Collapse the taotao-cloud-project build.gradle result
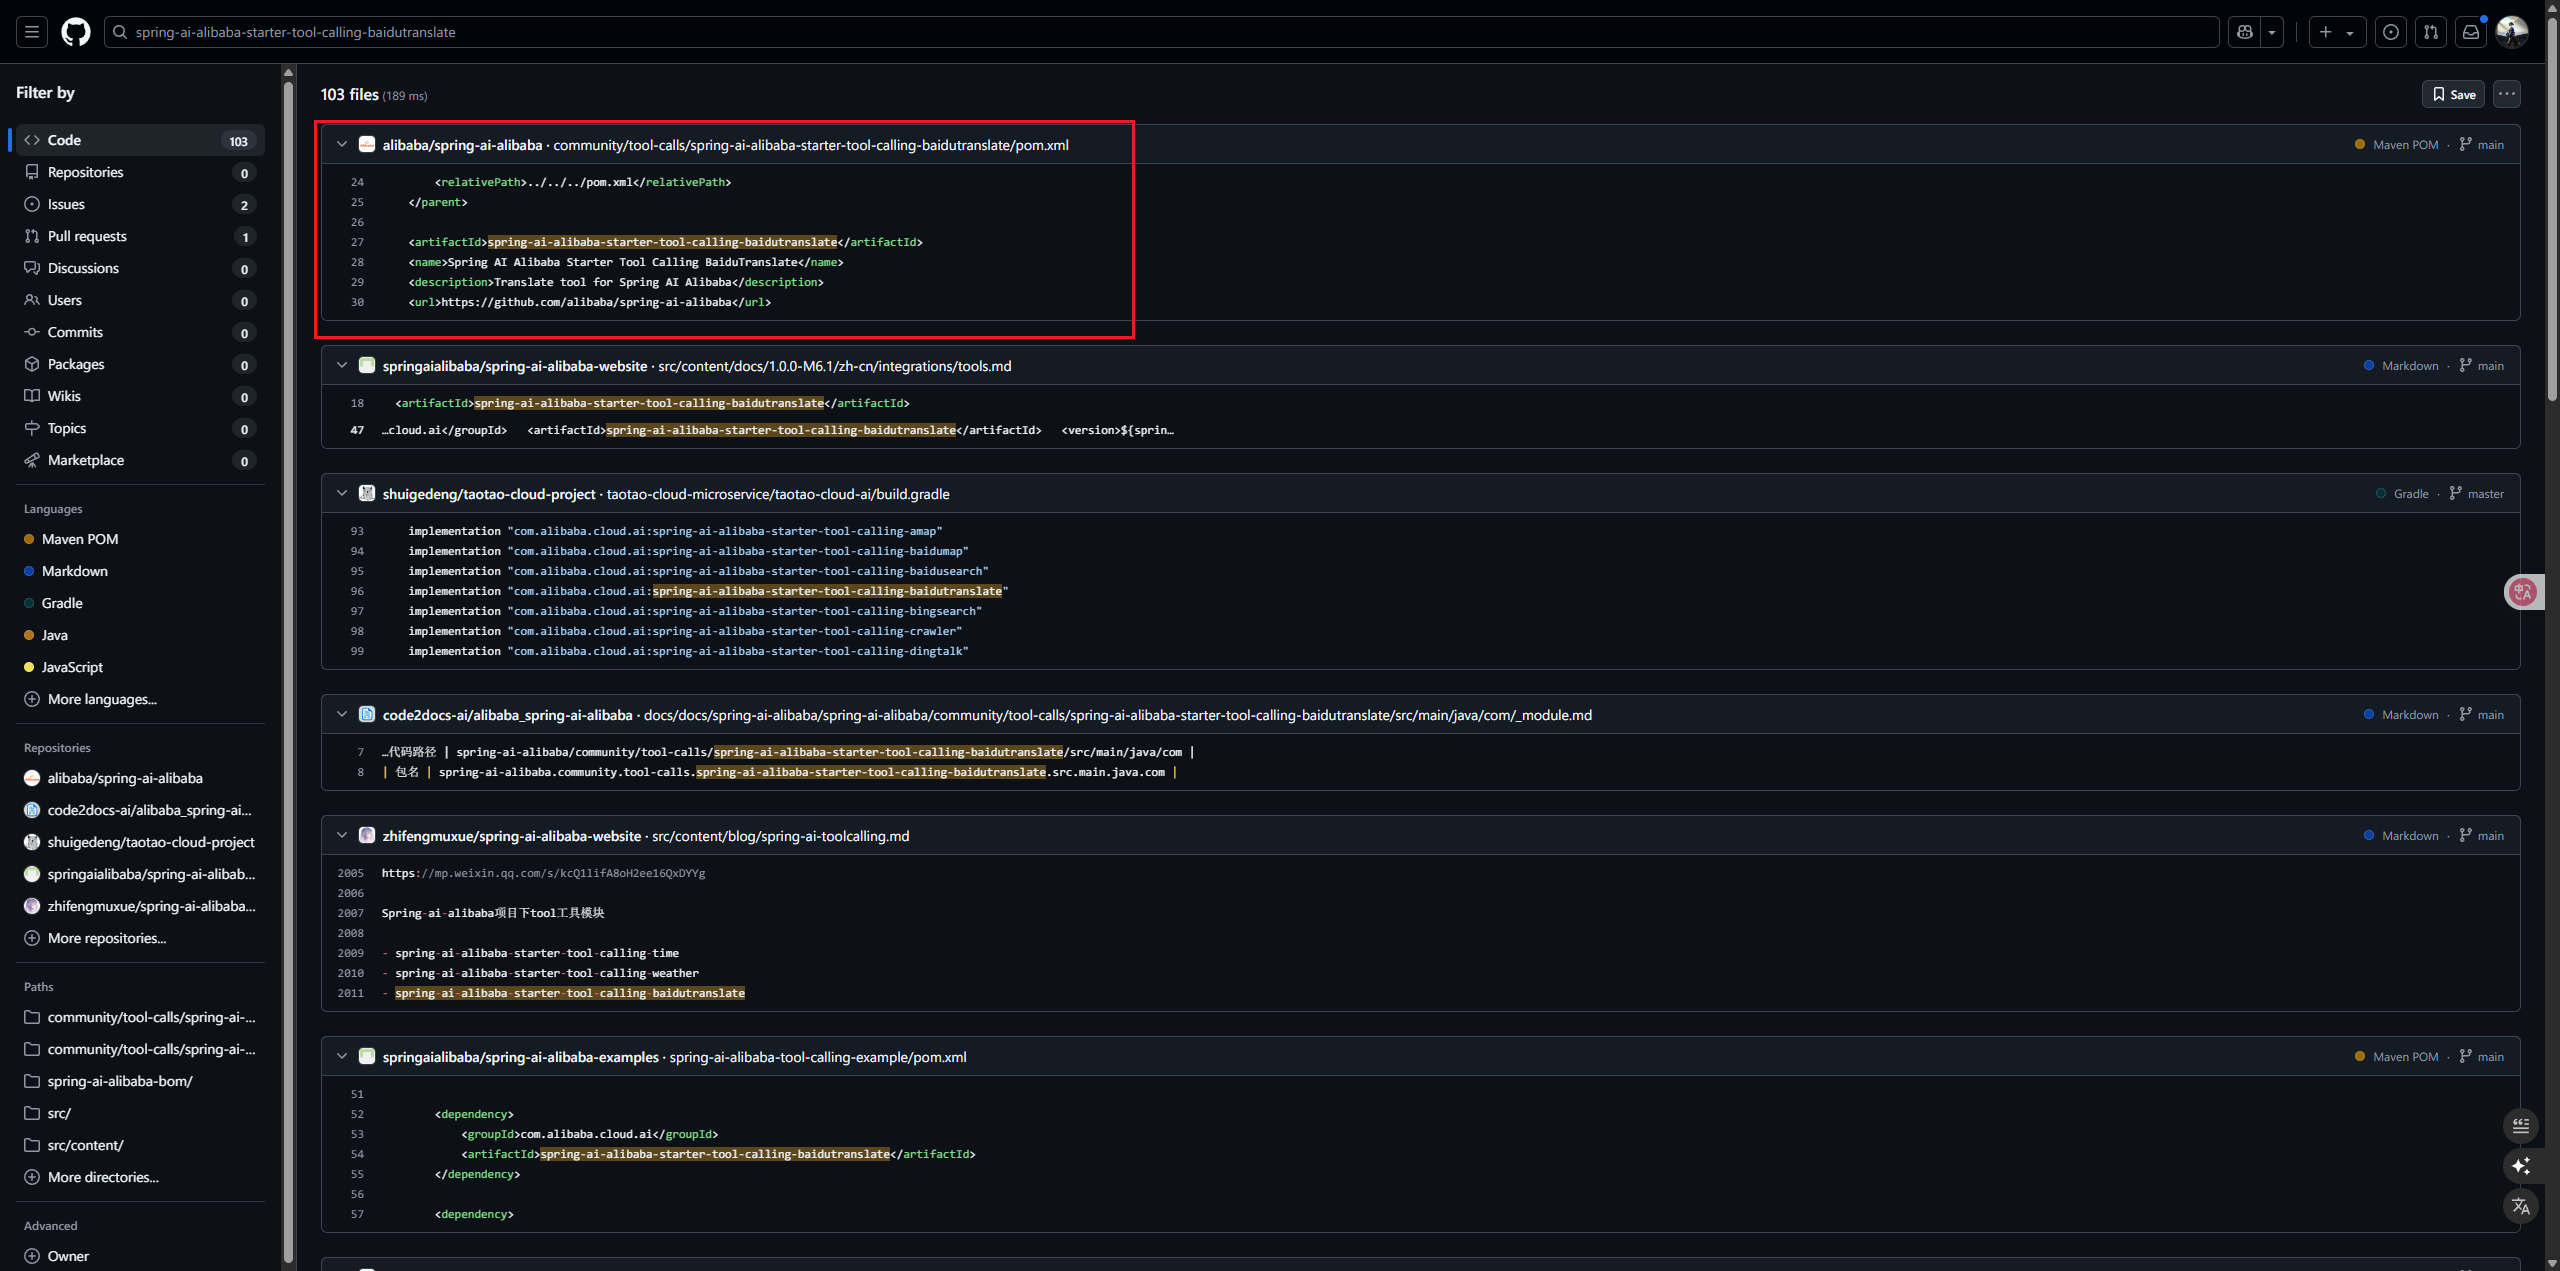The image size is (2560, 1271). coord(342,493)
